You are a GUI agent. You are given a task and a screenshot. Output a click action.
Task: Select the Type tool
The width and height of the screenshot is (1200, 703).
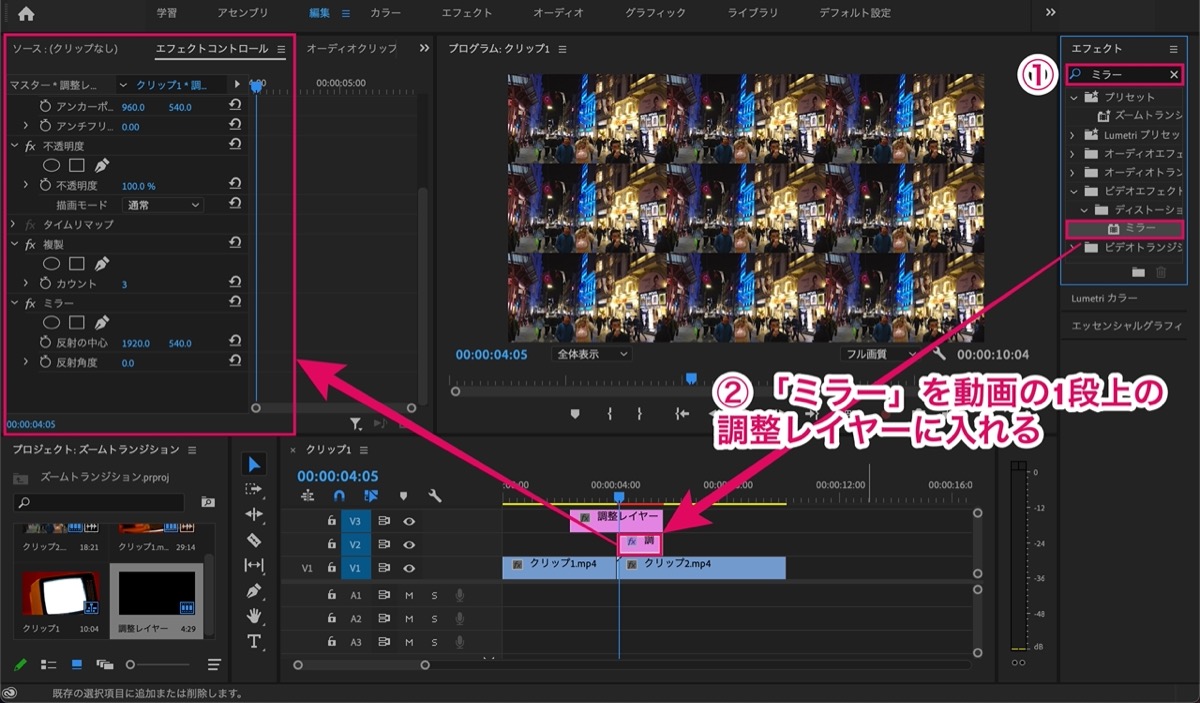253,640
